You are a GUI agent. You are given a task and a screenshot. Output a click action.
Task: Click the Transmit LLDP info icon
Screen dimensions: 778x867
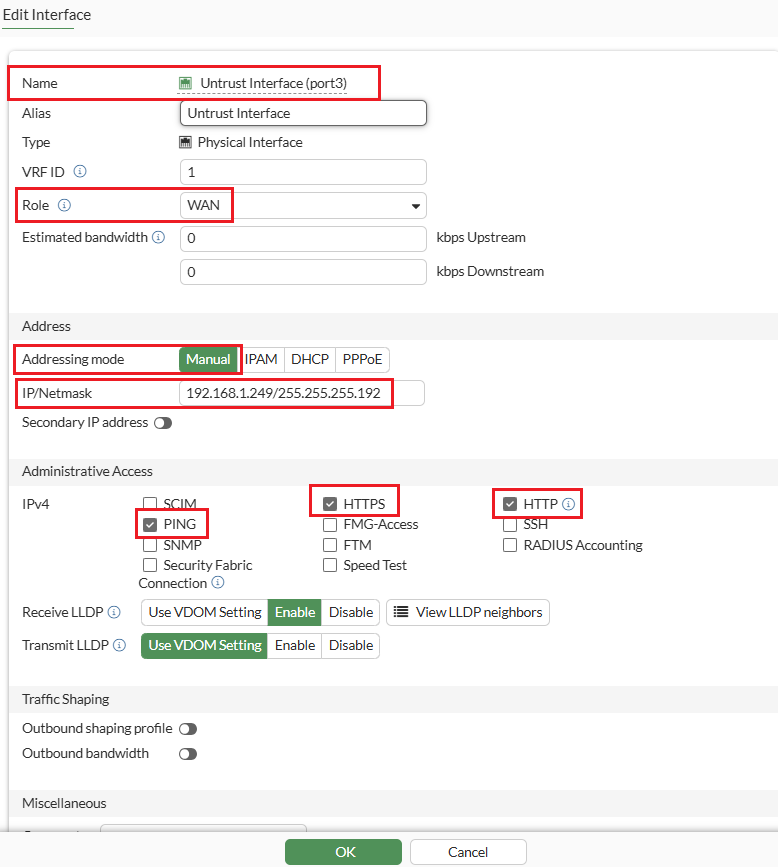[120, 645]
